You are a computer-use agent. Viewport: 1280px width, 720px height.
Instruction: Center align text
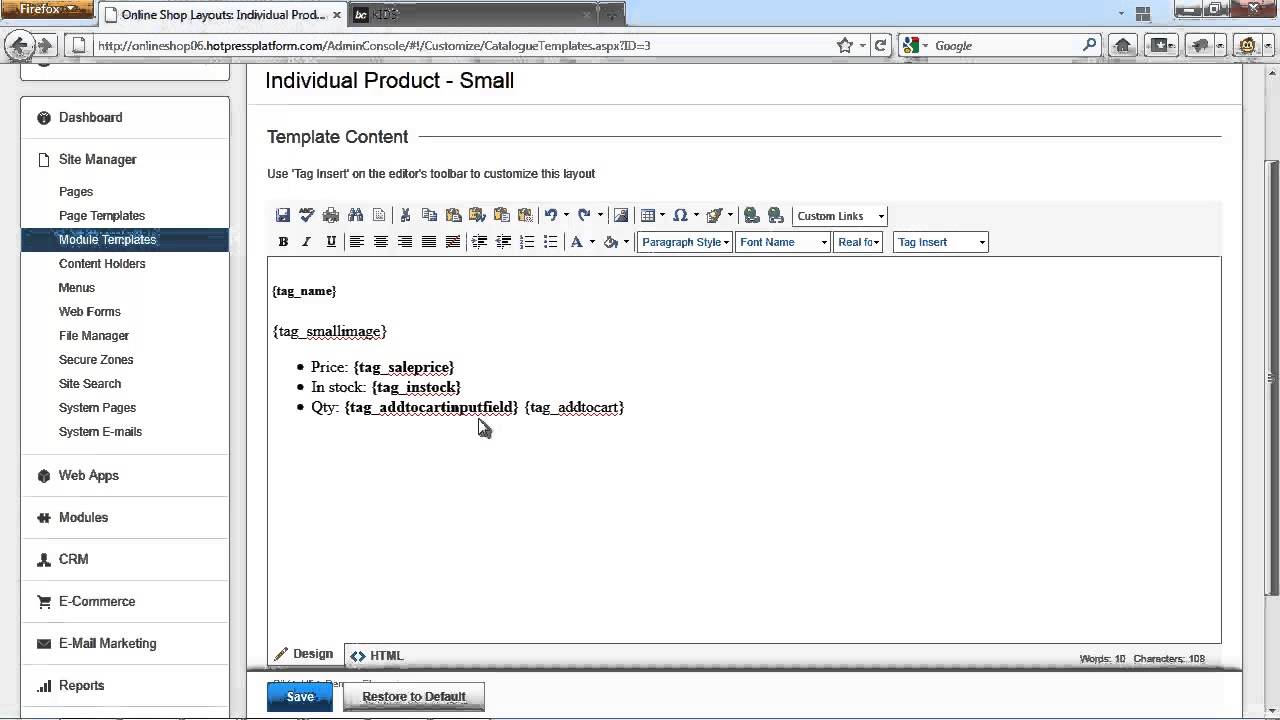tap(380, 241)
